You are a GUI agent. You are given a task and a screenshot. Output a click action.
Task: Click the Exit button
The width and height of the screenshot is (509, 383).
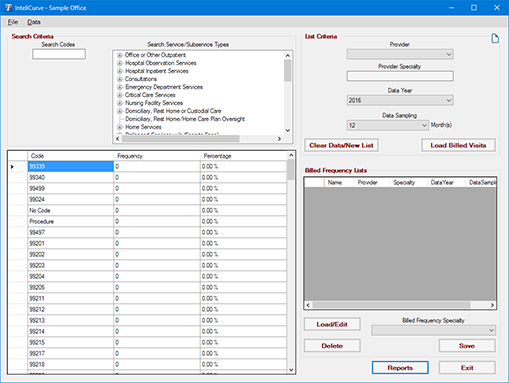(x=467, y=368)
